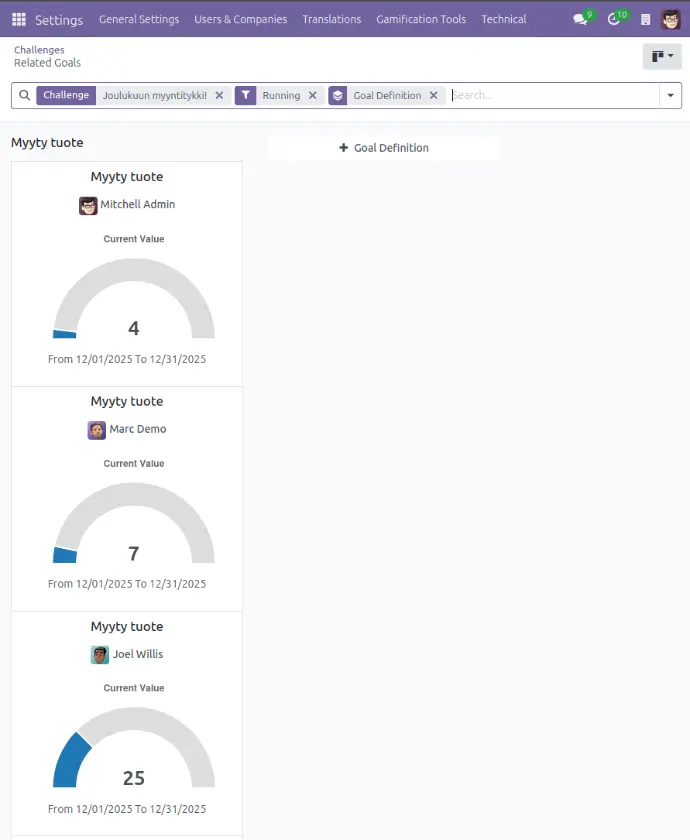The width and height of the screenshot is (690, 840).
Task: Expand the search options dropdown arrow
Action: 670,96
